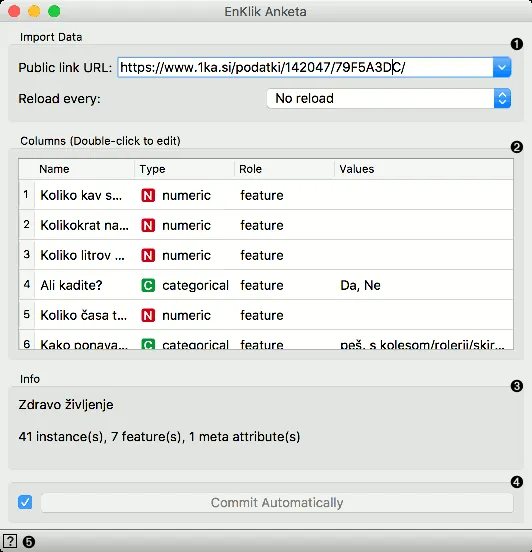The height and width of the screenshot is (552, 532).
Task: Click numeric icon in Koliko časa row
Action: (x=148, y=315)
